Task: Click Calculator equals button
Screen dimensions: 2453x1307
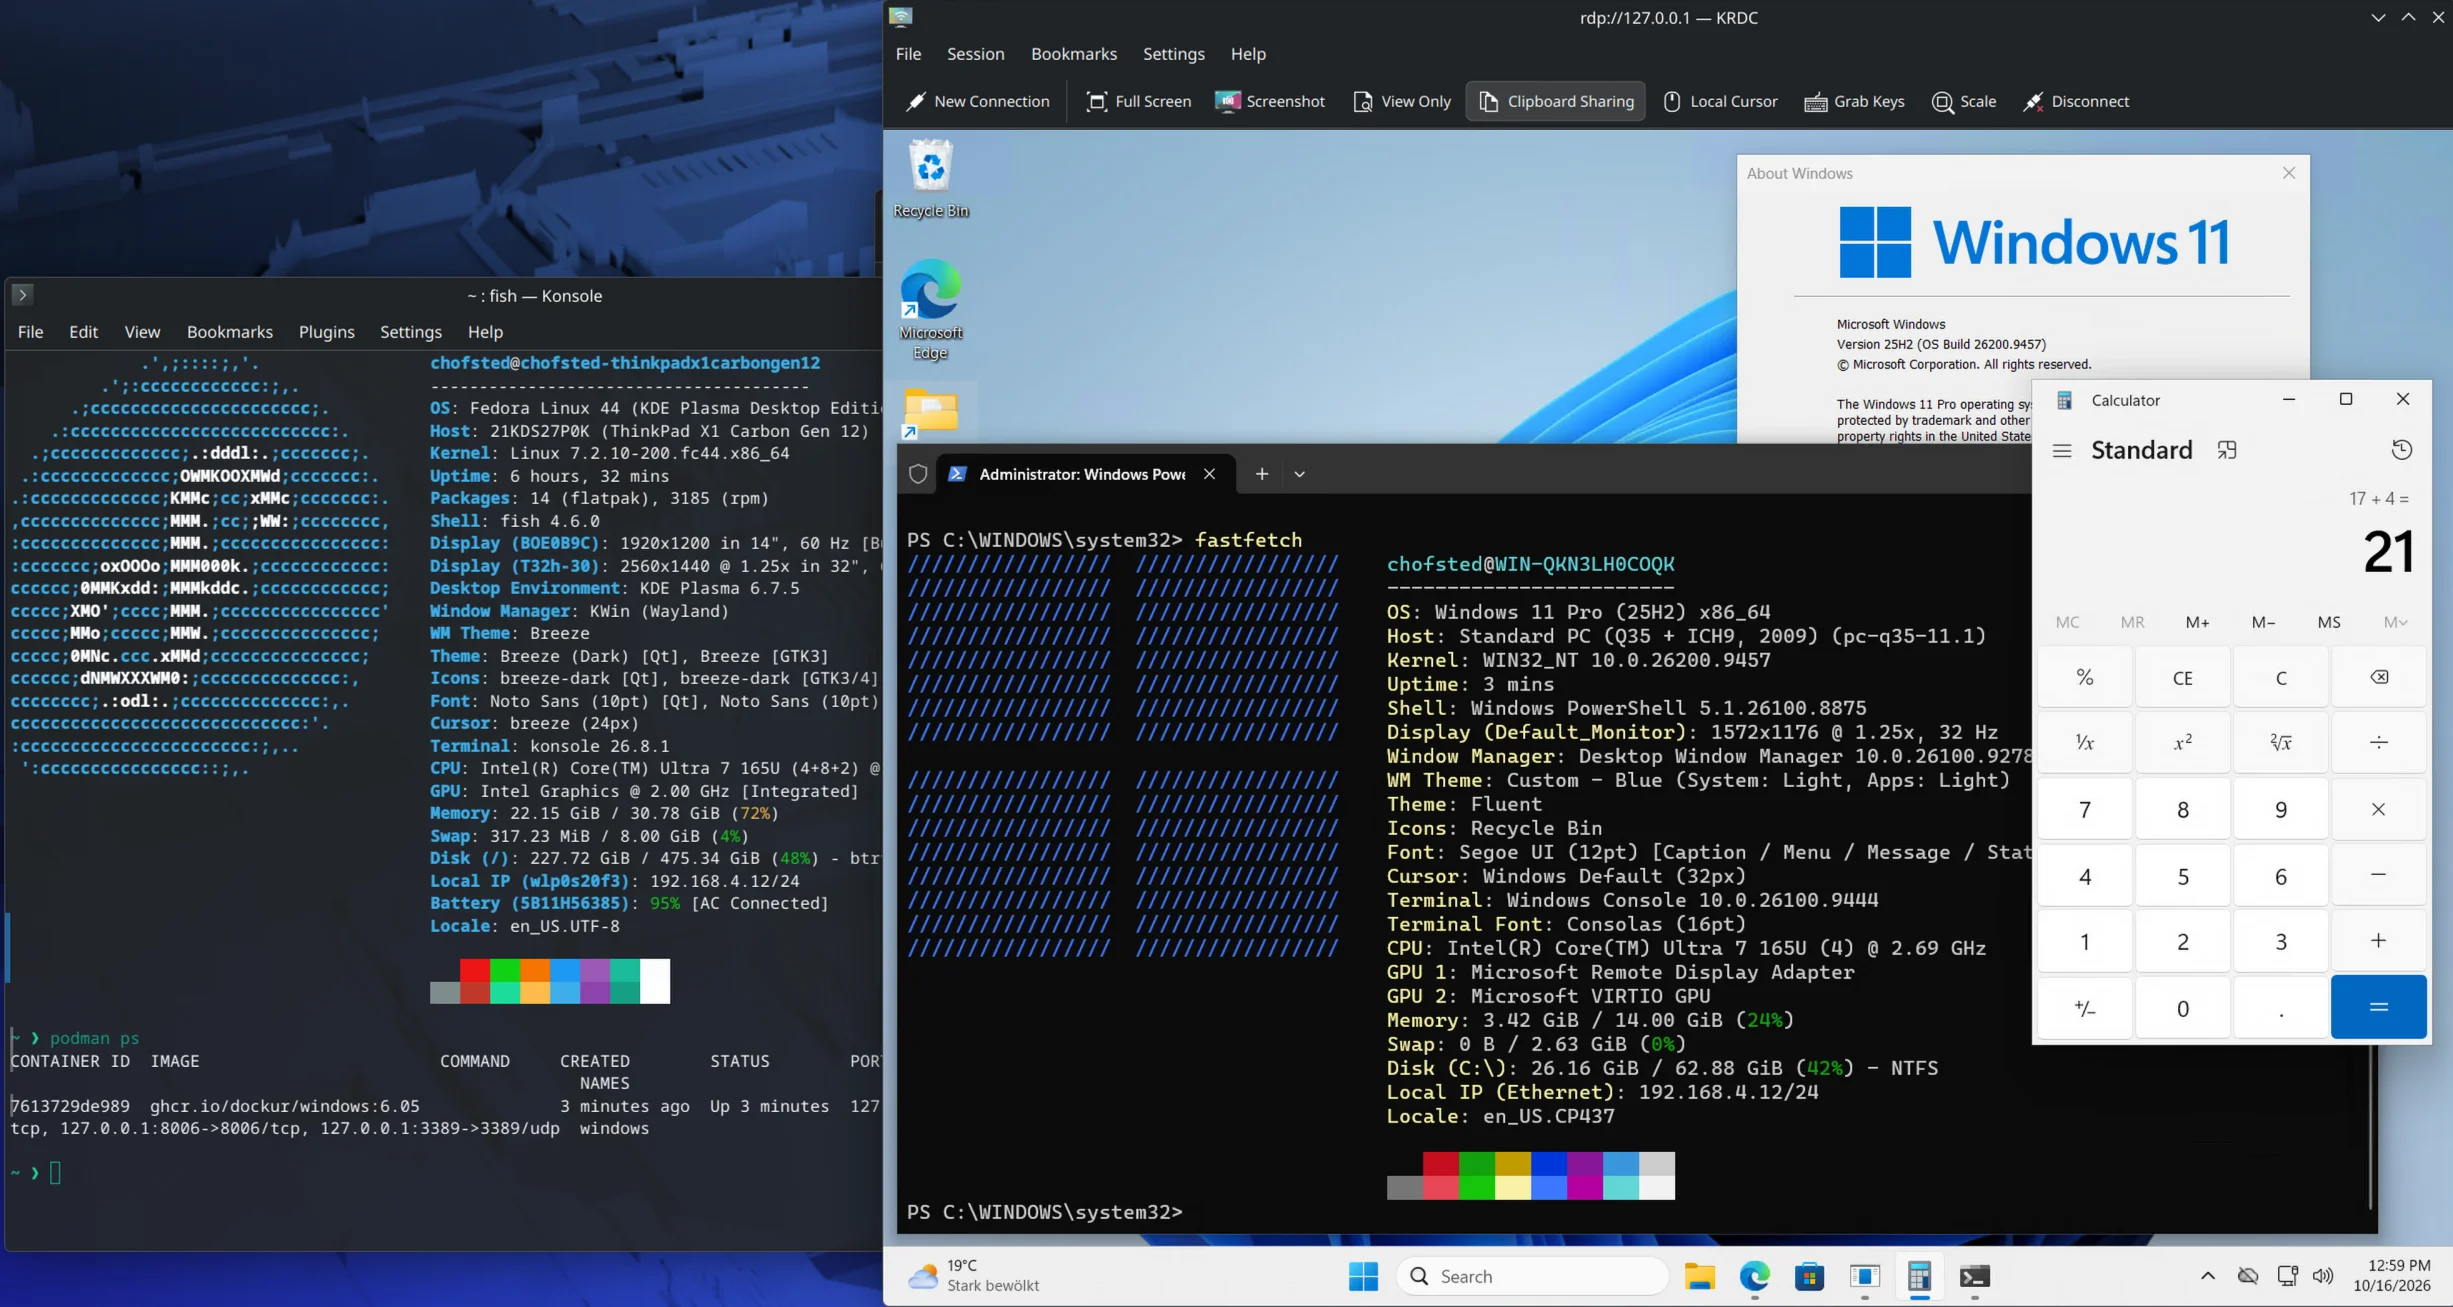Action: click(x=2378, y=1007)
